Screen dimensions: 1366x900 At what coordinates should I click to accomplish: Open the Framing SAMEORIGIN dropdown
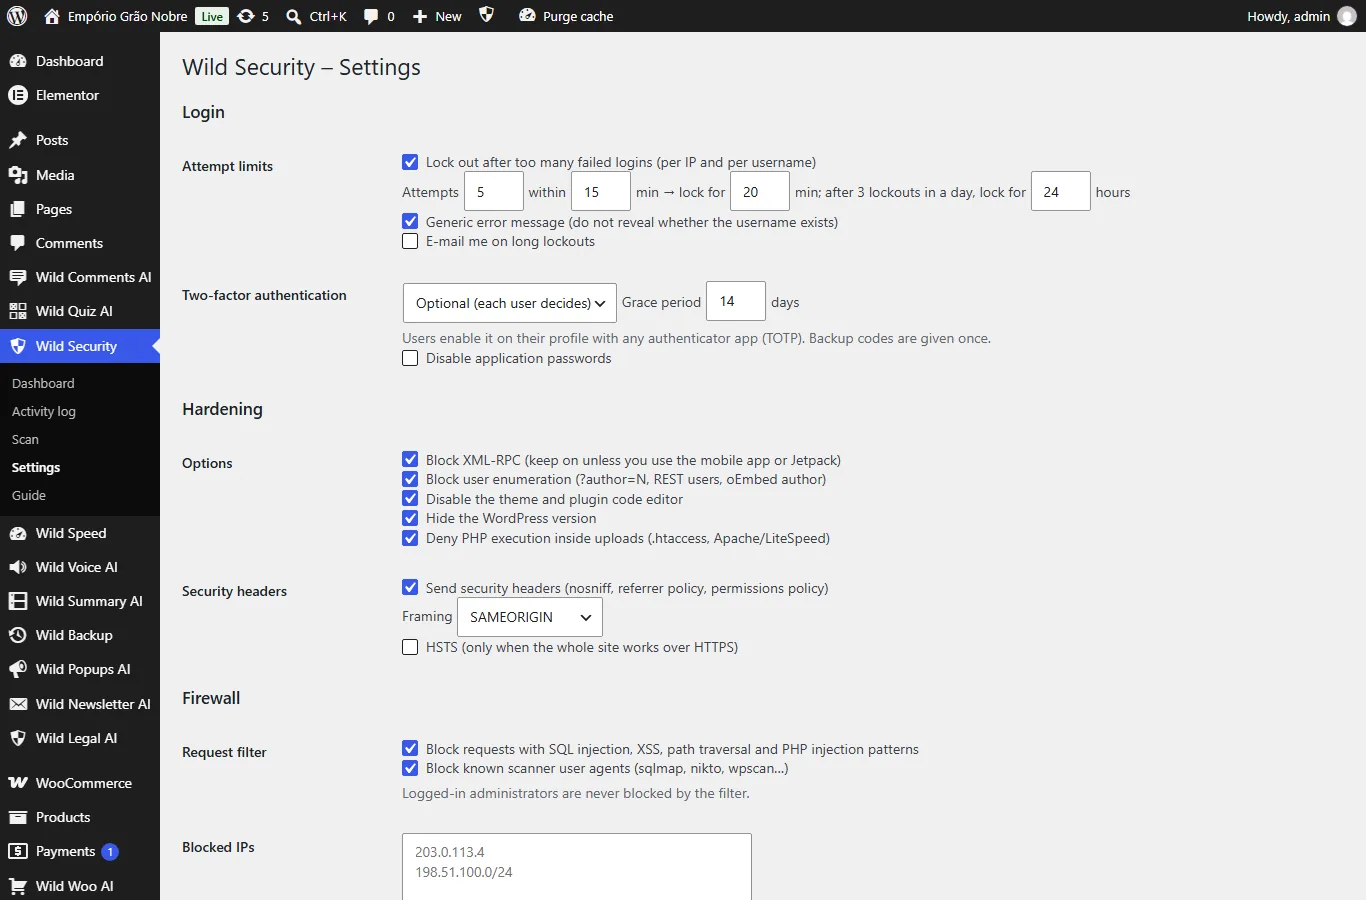pos(530,617)
